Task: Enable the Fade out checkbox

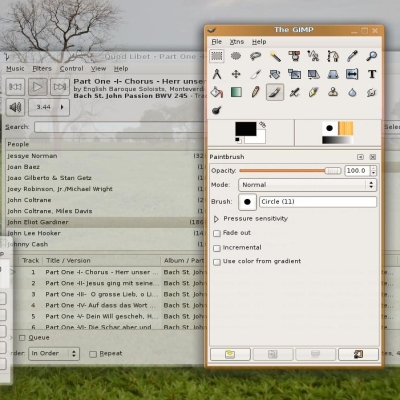Action: tap(217, 233)
